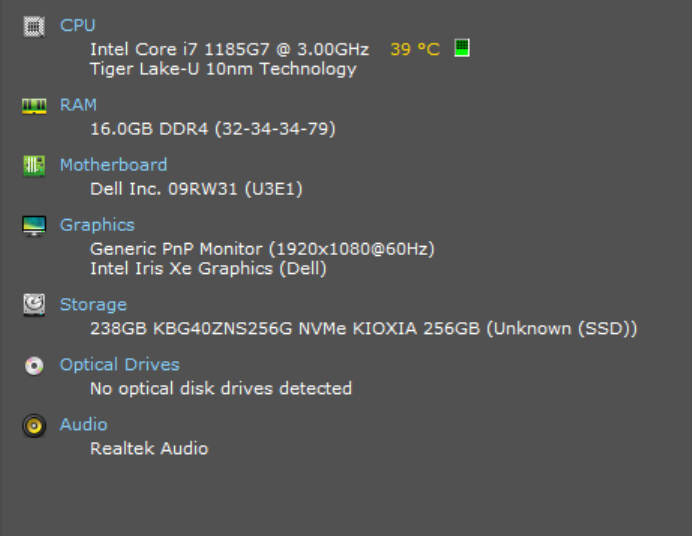Open the Optical Drives section link

tap(119, 365)
